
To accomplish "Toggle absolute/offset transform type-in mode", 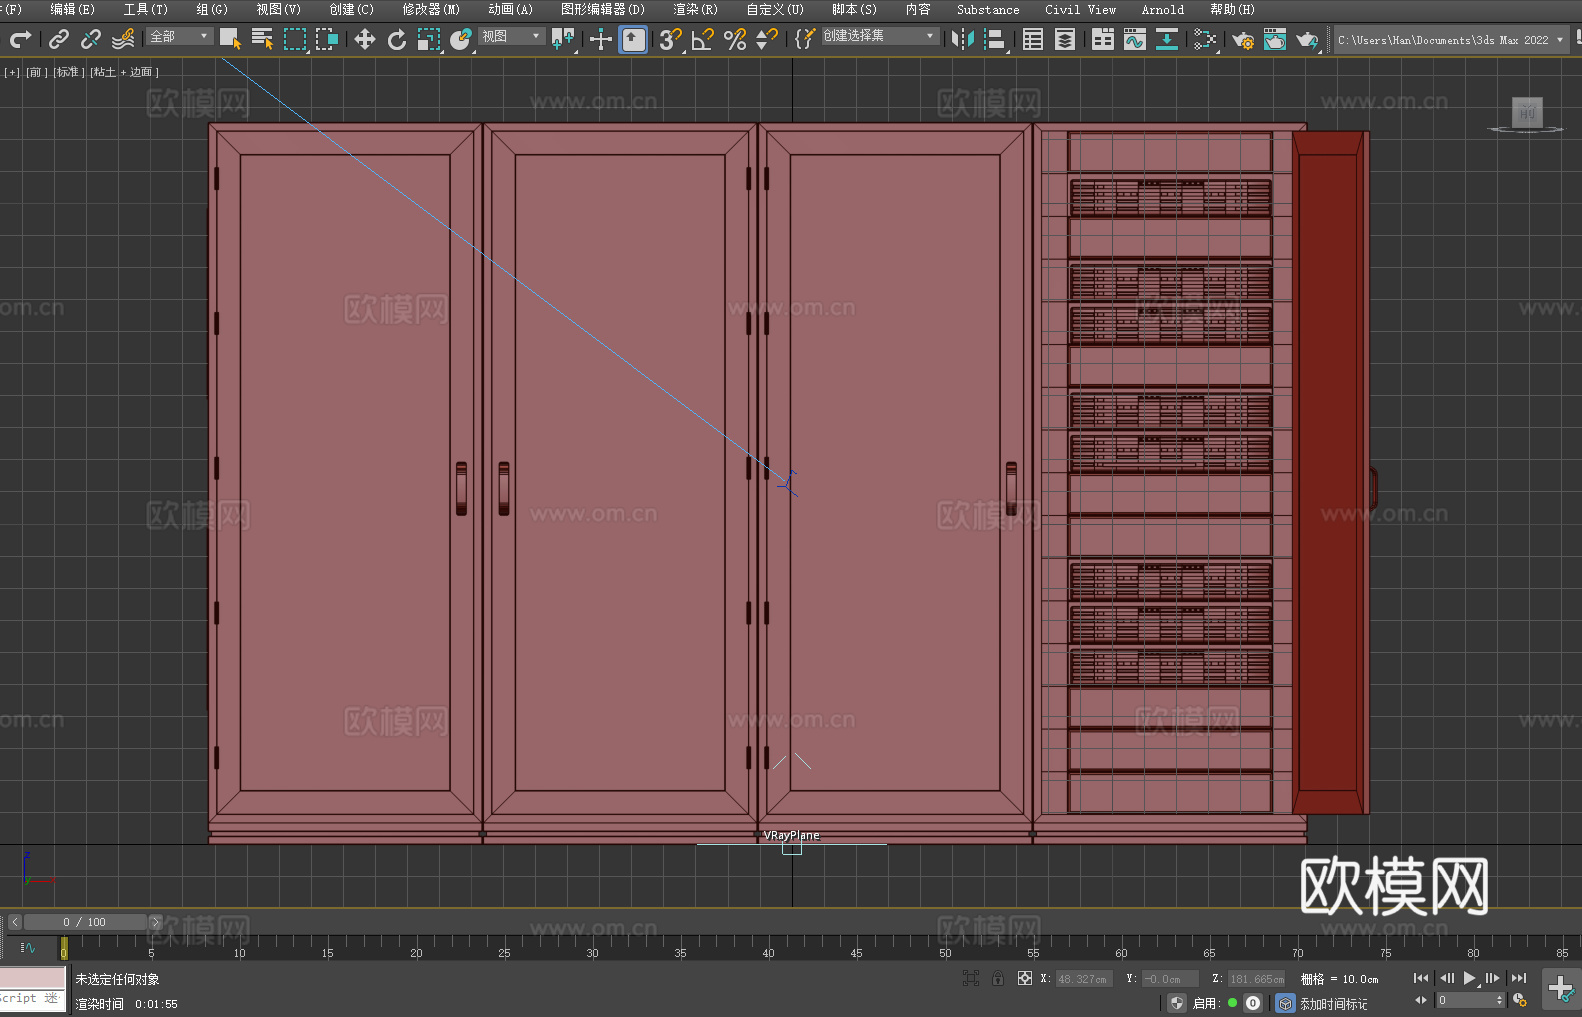I will (1025, 978).
